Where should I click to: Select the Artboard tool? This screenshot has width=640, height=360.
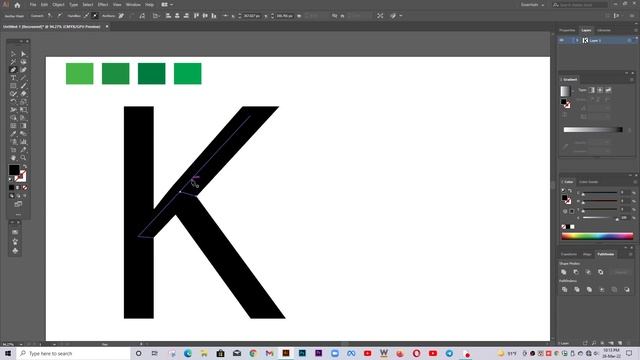[13, 150]
